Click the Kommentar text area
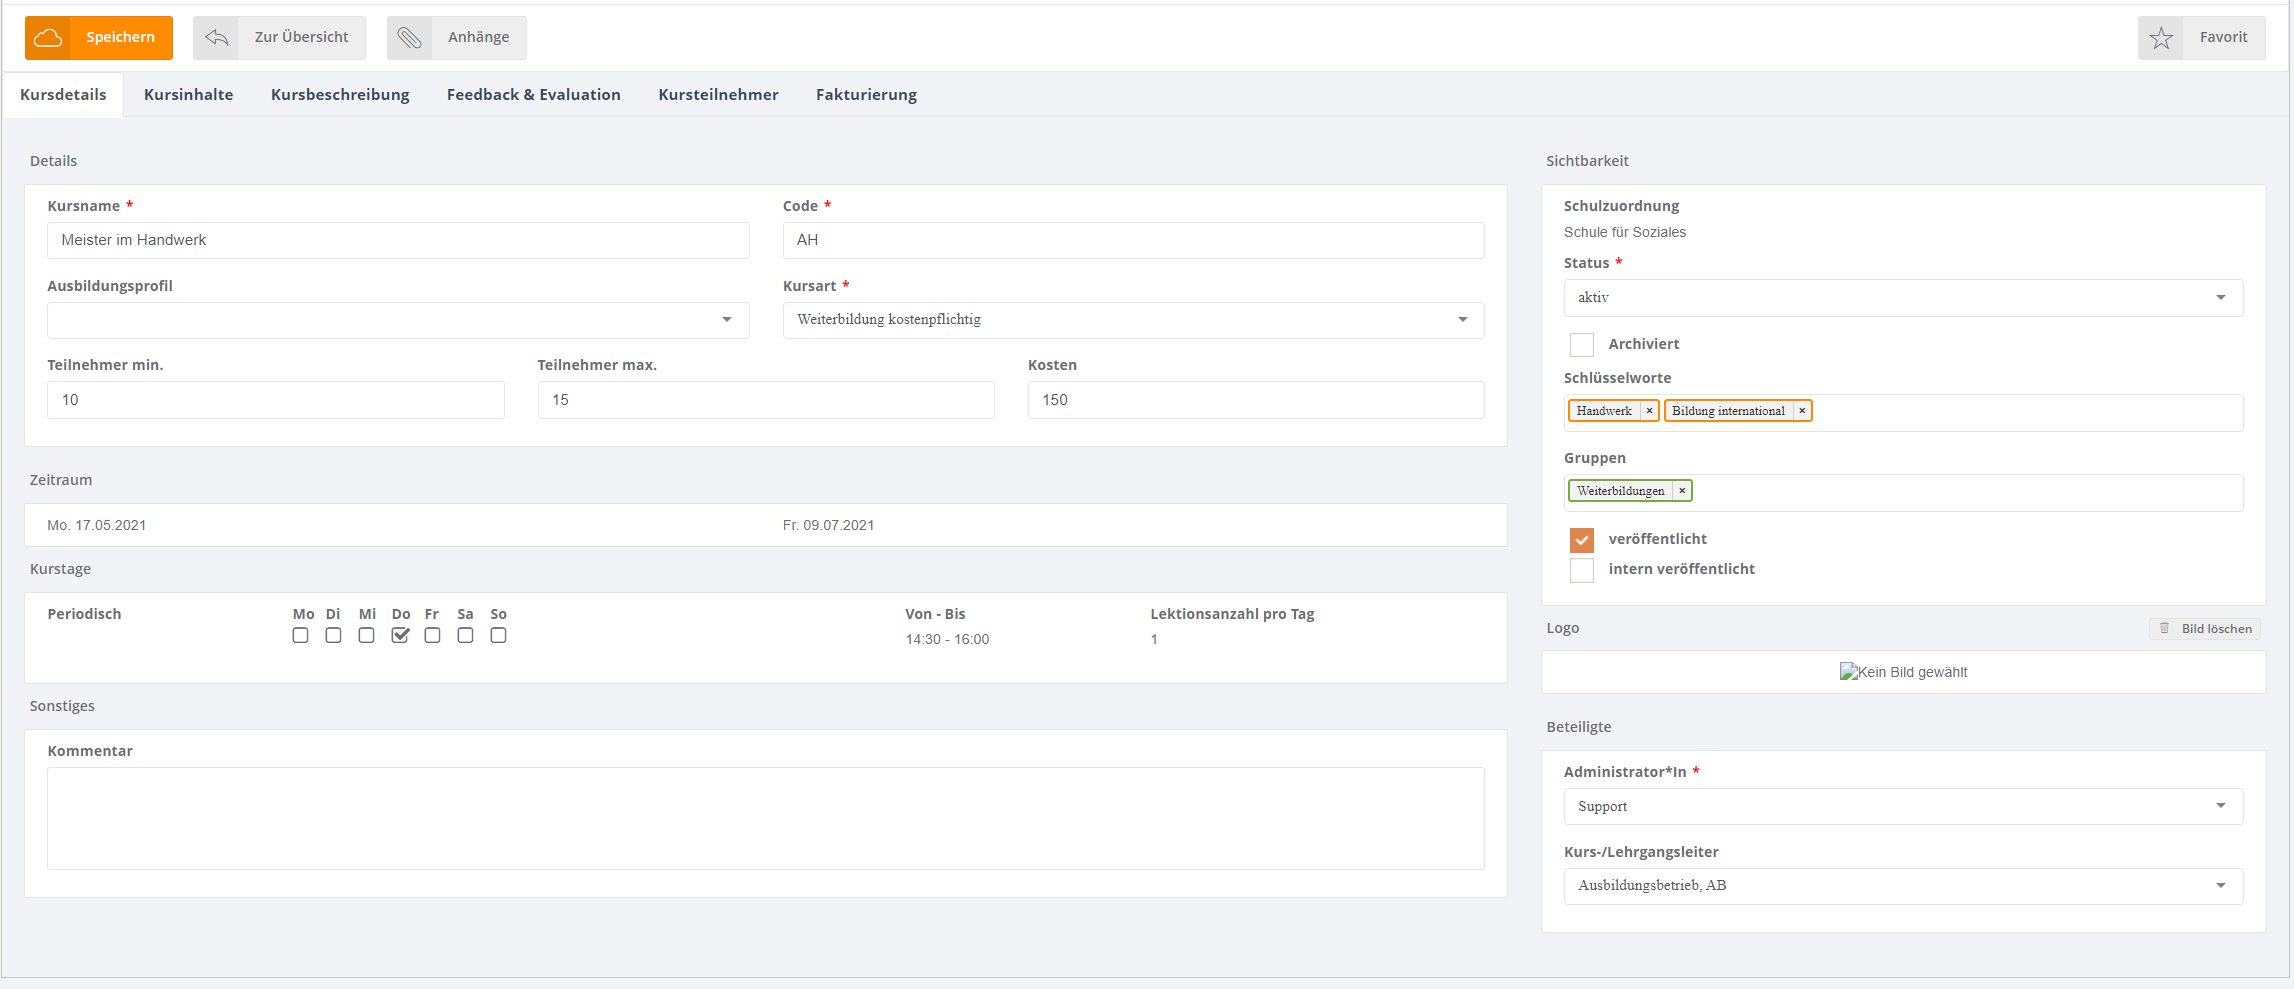This screenshot has height=989, width=2294. tap(766, 819)
